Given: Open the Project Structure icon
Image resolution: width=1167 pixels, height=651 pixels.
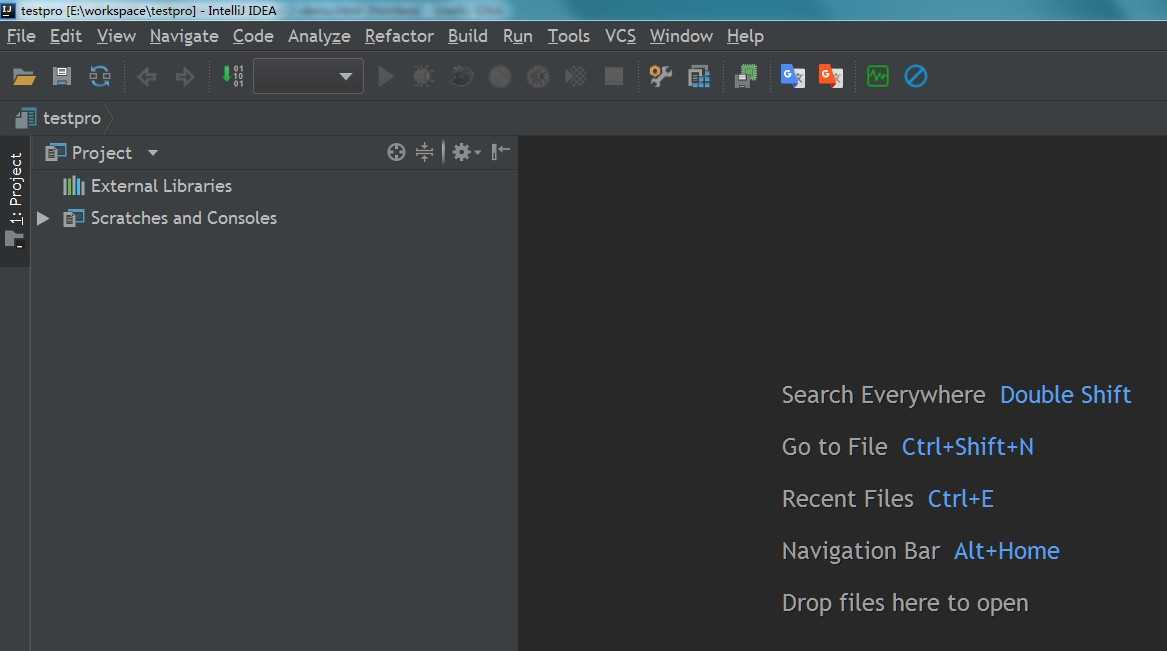Looking at the screenshot, I should point(699,76).
